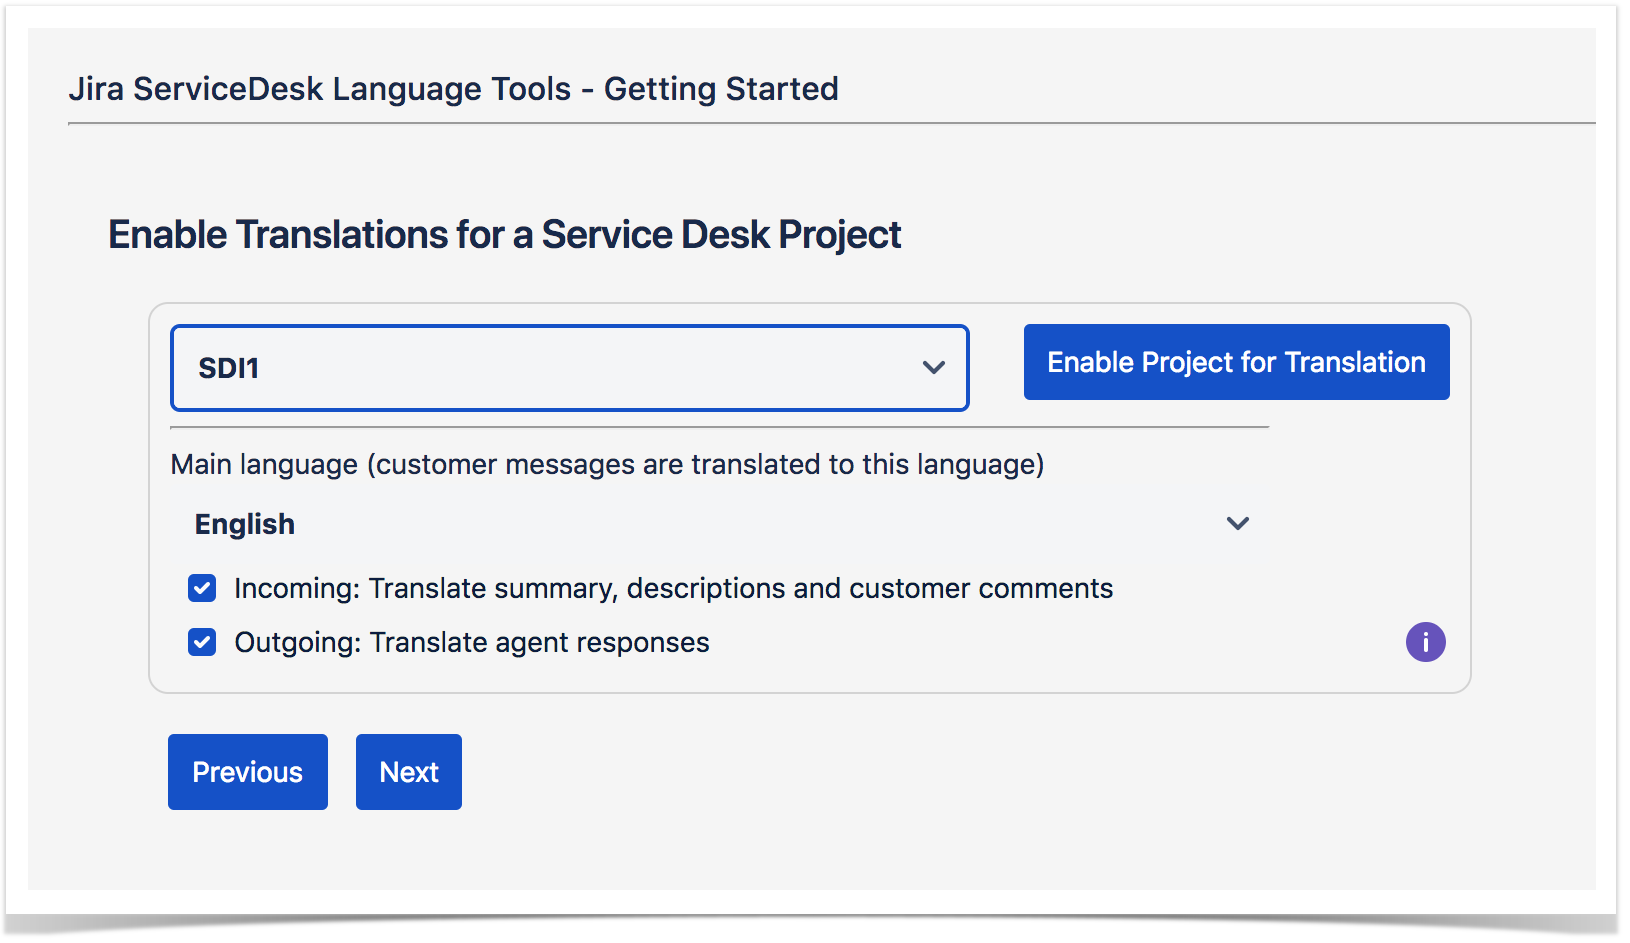Open the SDI1 project dropdown
Screen dimensions: 1630x943
point(570,368)
